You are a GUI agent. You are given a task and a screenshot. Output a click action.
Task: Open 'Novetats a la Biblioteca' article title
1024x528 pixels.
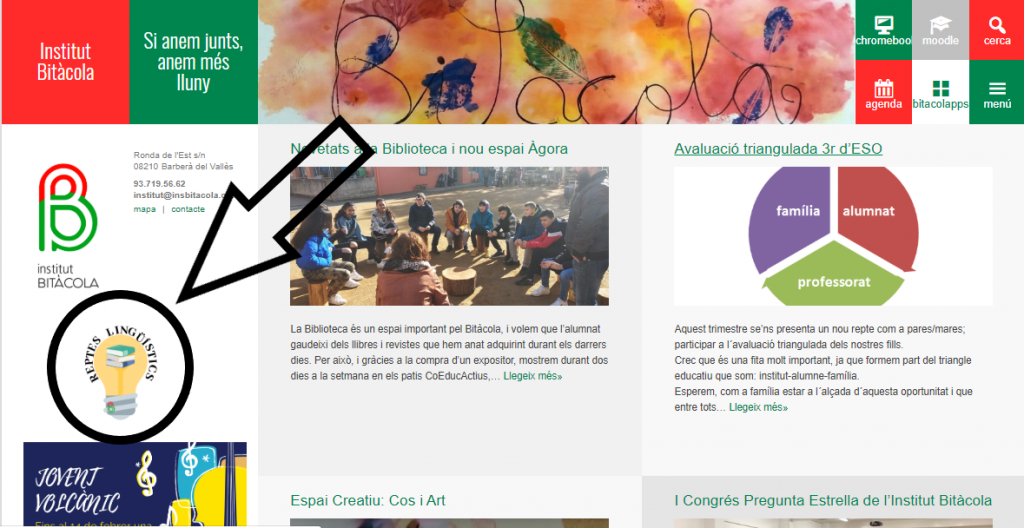point(429,149)
